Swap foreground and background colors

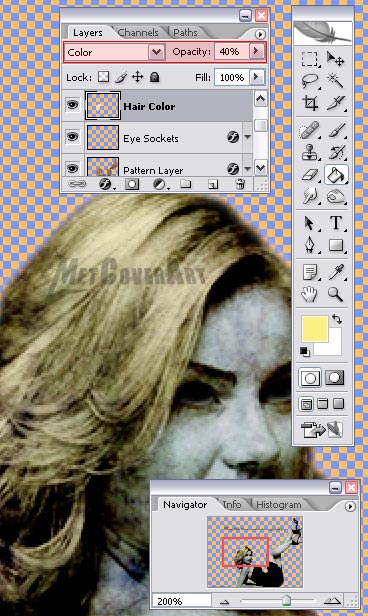(337, 319)
